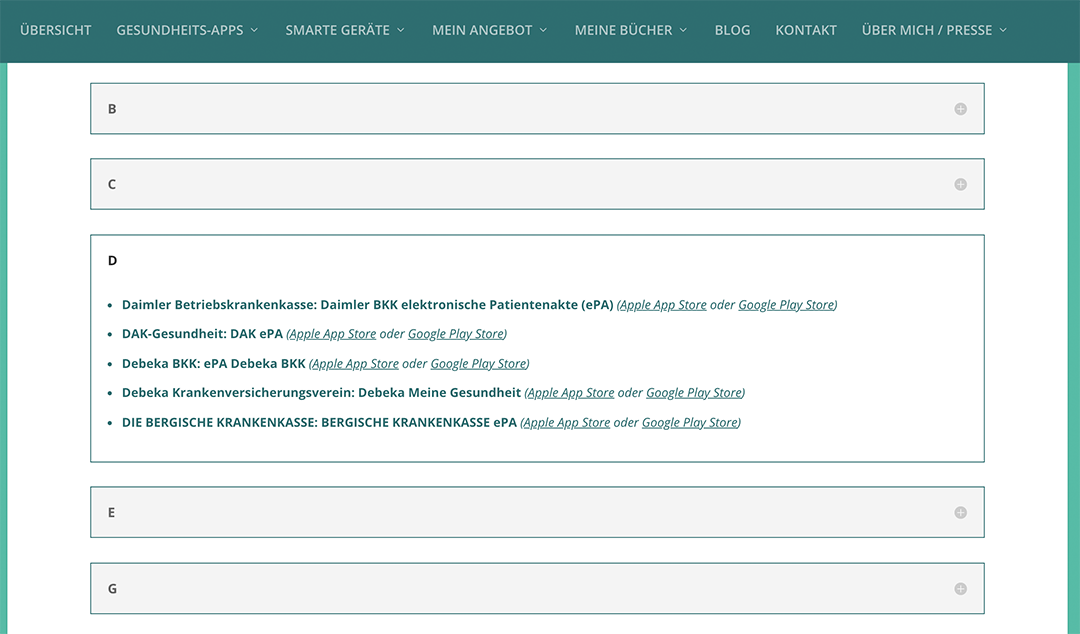Image resolution: width=1080 pixels, height=634 pixels.
Task: Click the C accordion title letter
Action: (112, 185)
